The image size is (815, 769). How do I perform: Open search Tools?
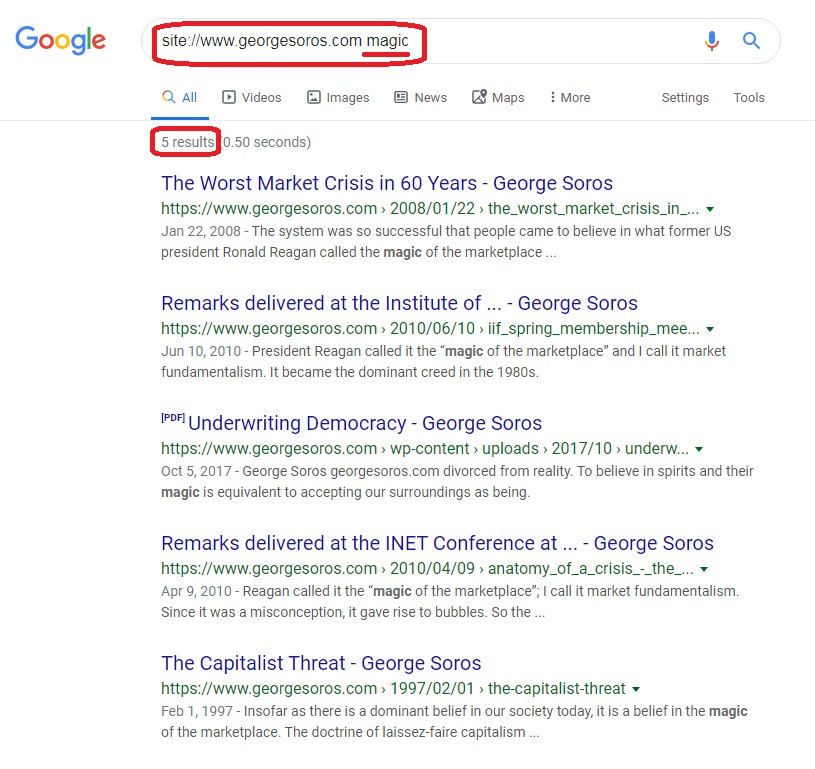[749, 97]
